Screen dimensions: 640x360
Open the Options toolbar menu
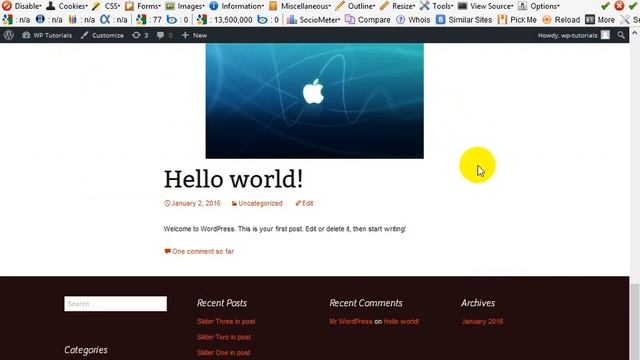click(x=539, y=6)
